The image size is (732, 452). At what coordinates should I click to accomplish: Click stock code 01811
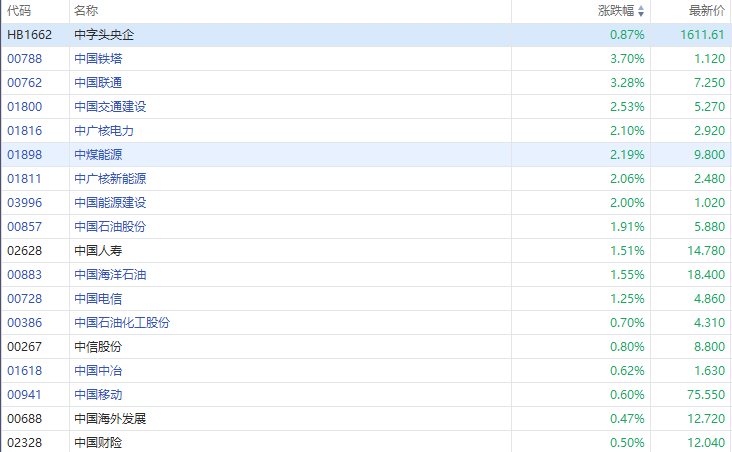24,178
